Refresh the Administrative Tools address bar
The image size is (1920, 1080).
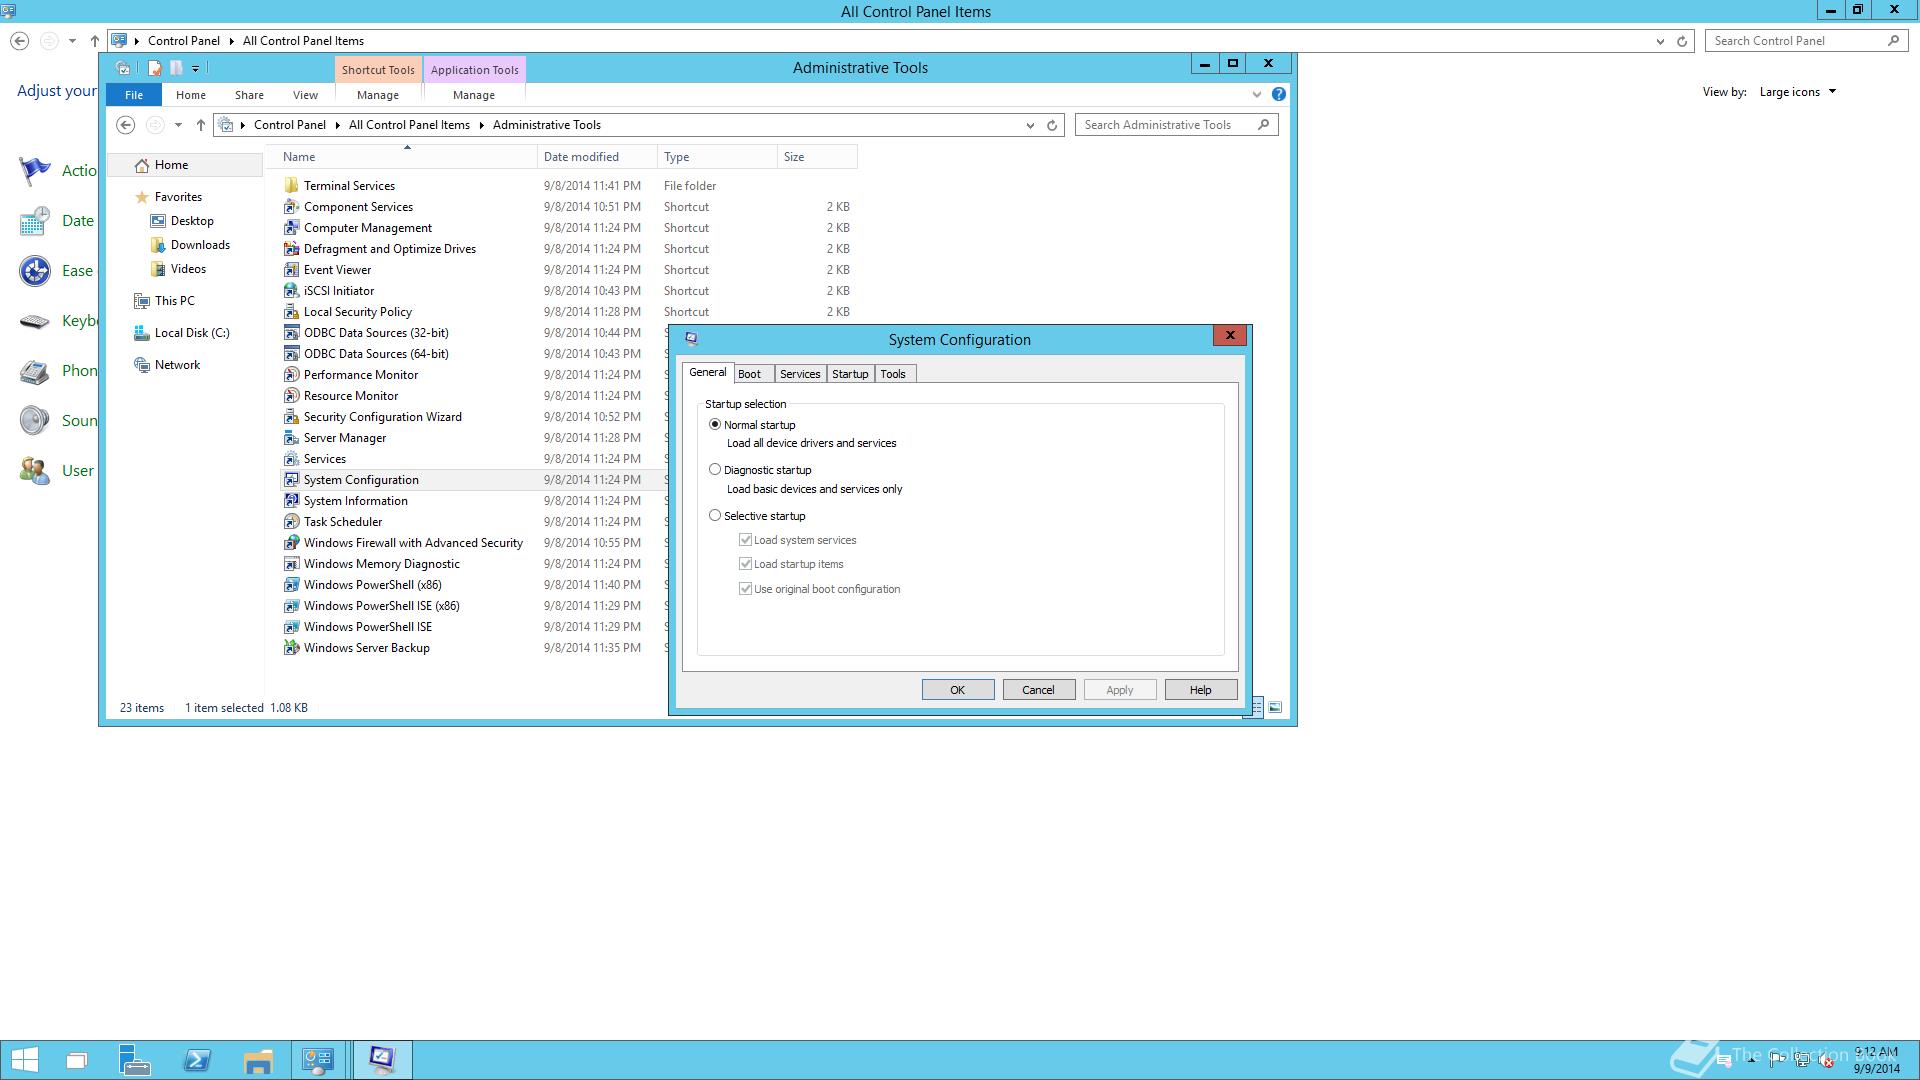1052,125
